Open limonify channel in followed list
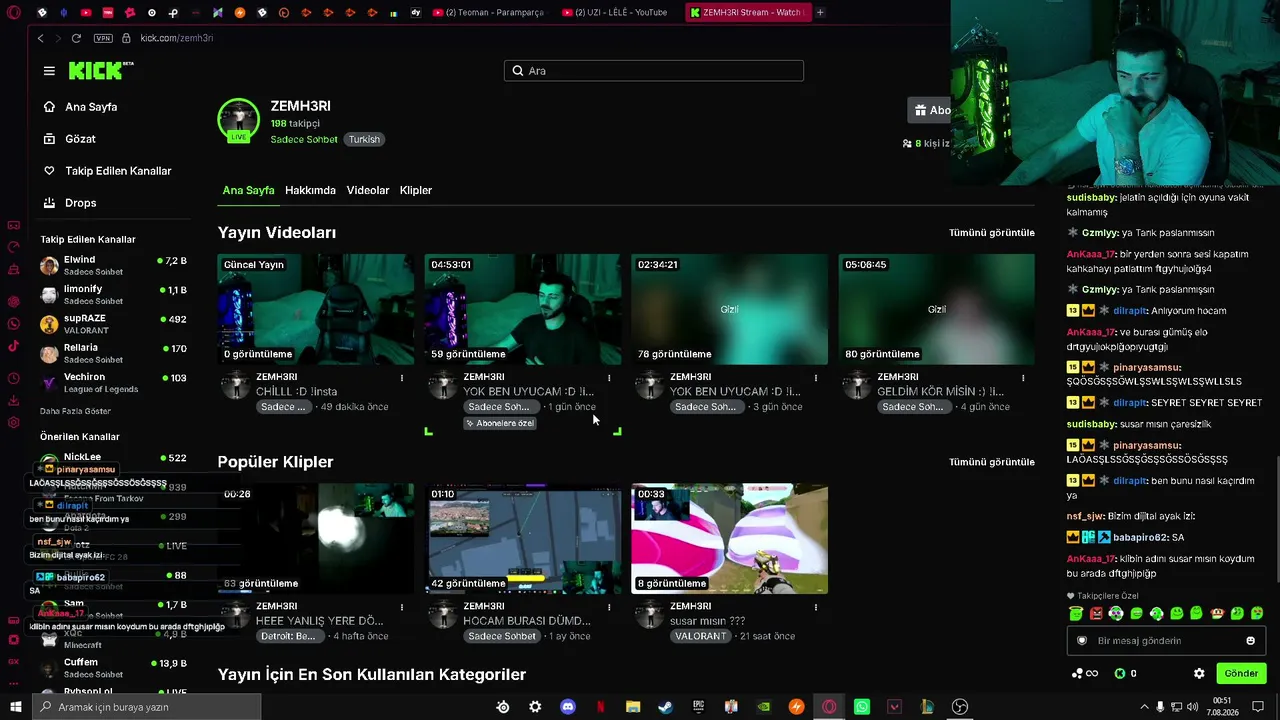Screen dimensions: 1280x720 tap(113, 294)
